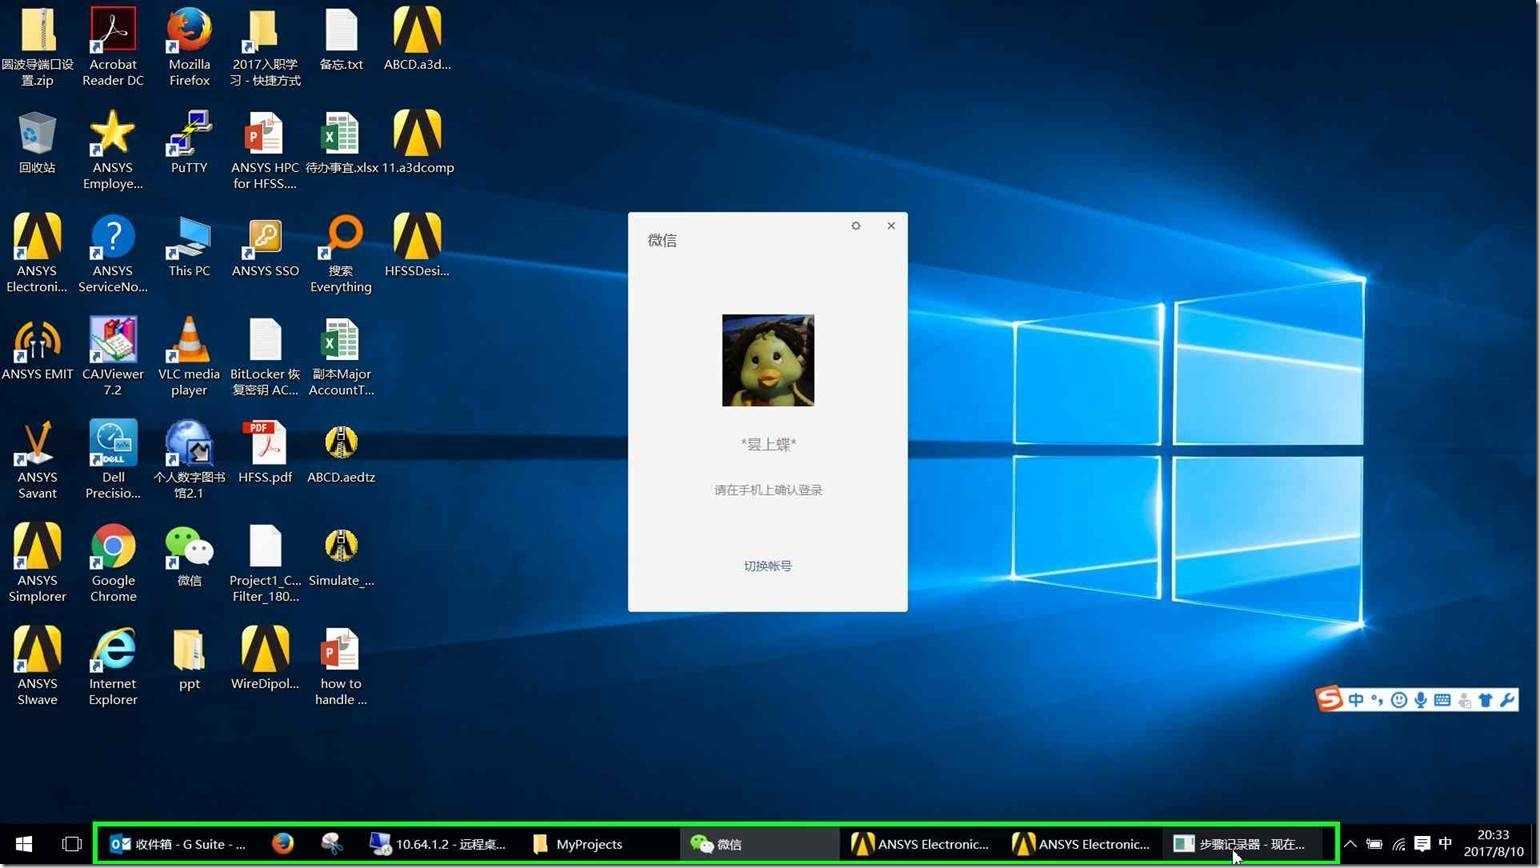1540x868 pixels.
Task: Select Internet Explorer desktop shortcut
Action: (112, 665)
